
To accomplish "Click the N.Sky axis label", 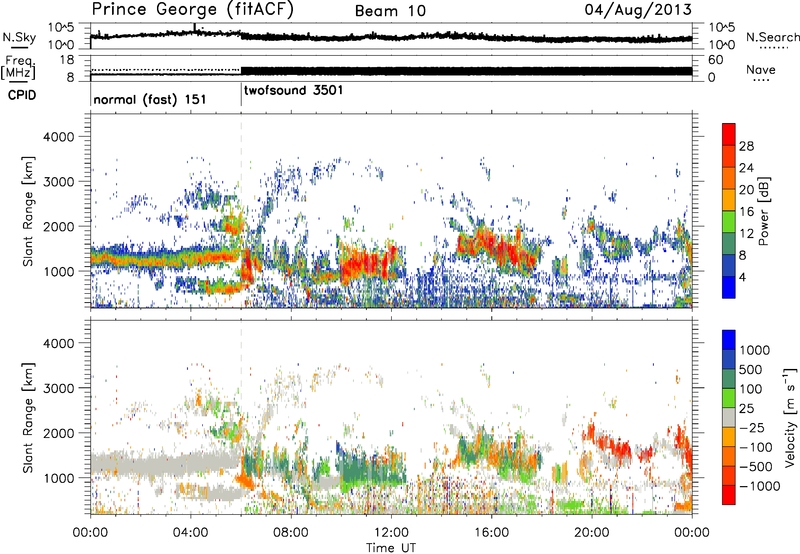I will click(x=19, y=37).
